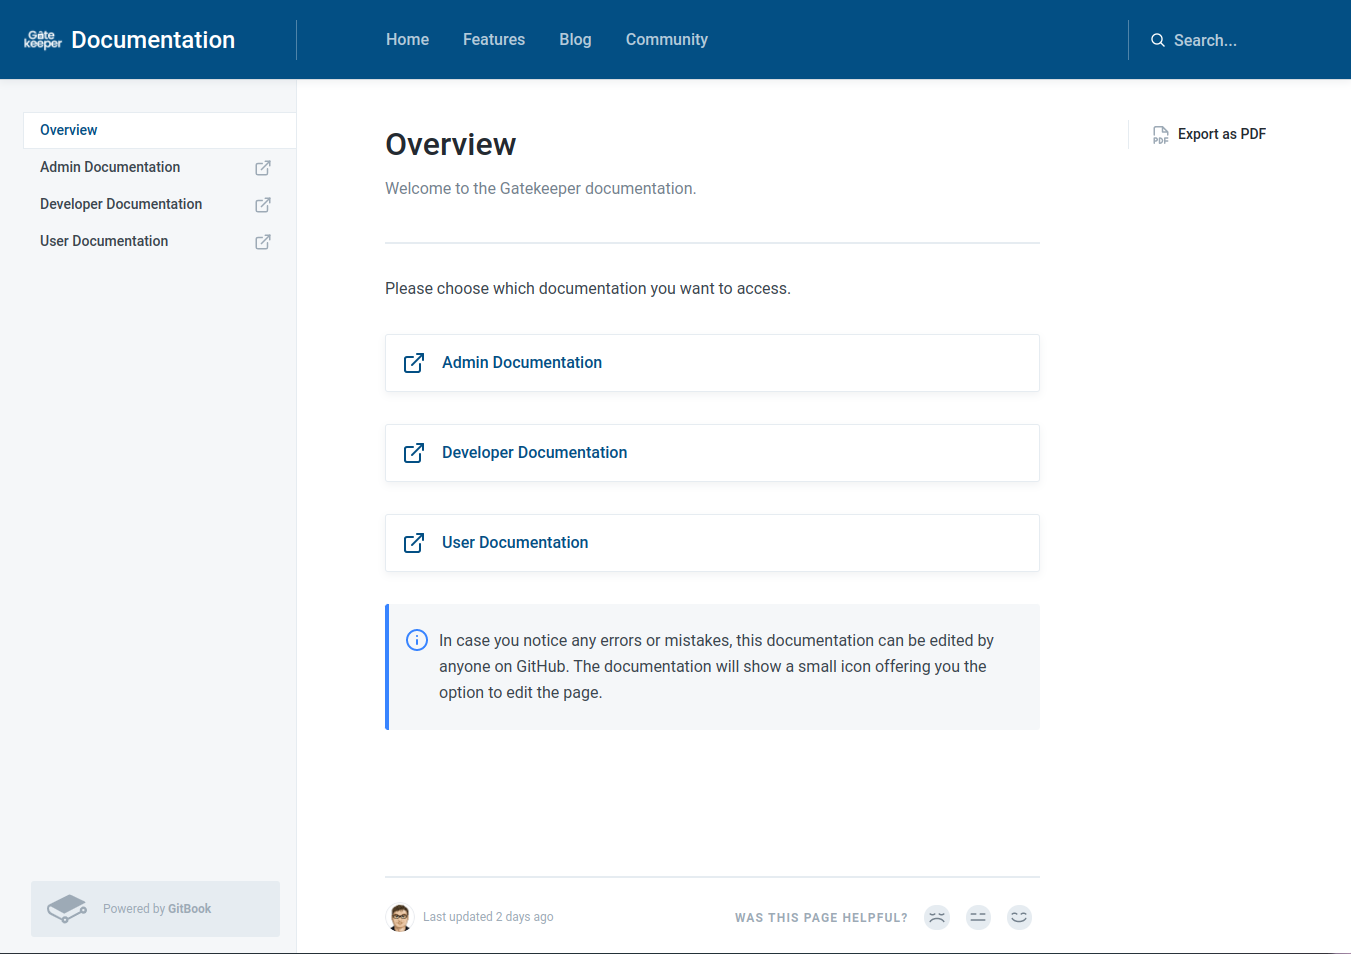Click the search magnifier icon
The image size is (1351, 954).
click(x=1157, y=40)
